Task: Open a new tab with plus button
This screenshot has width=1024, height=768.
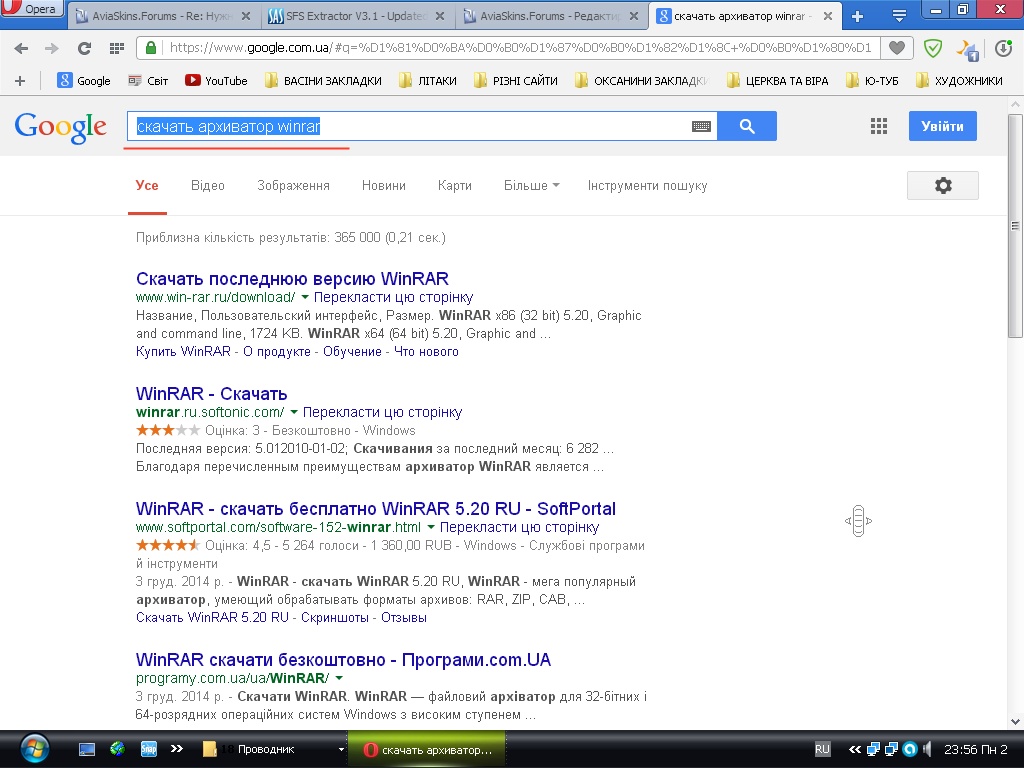Action: 857,16
